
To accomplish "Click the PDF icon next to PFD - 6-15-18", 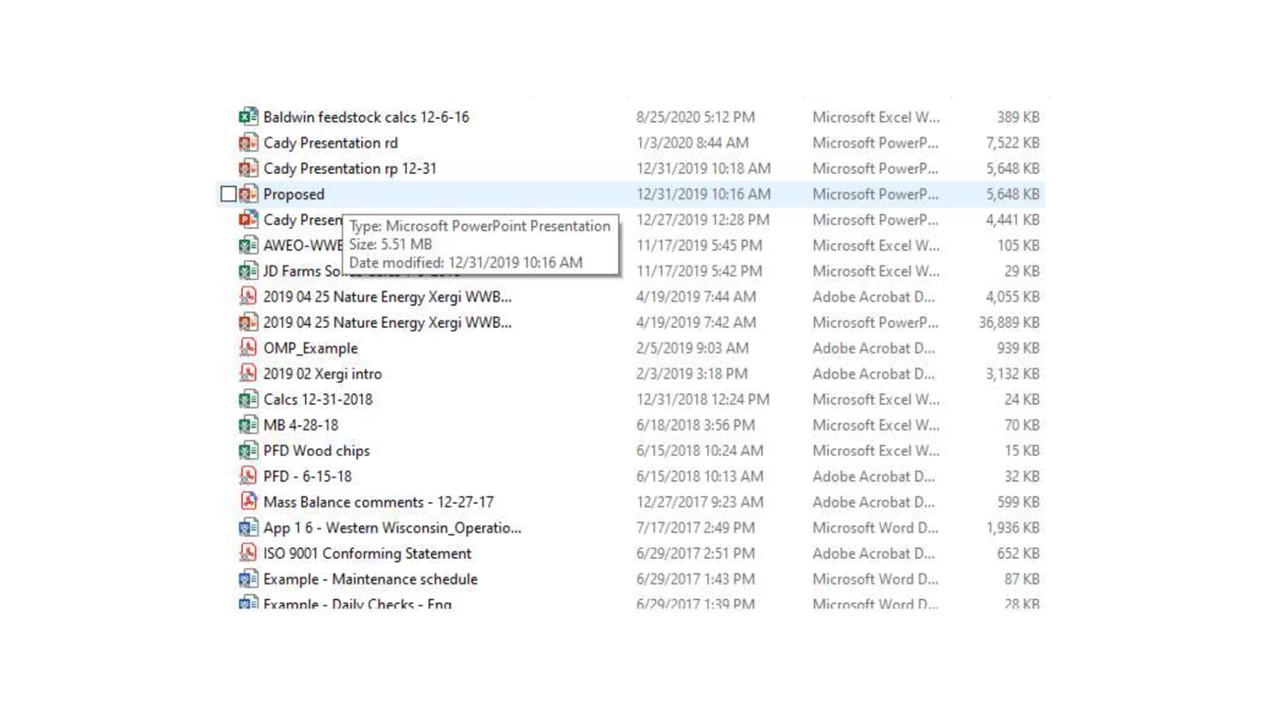I will click(x=248, y=476).
